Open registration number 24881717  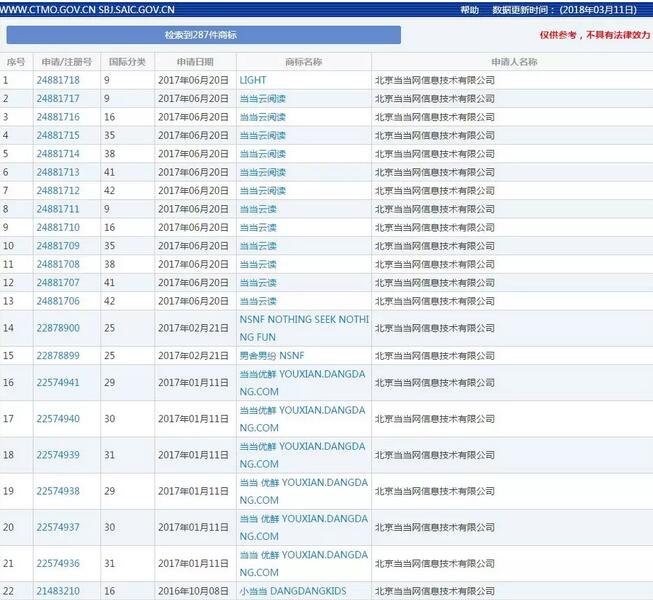[x=58, y=98]
